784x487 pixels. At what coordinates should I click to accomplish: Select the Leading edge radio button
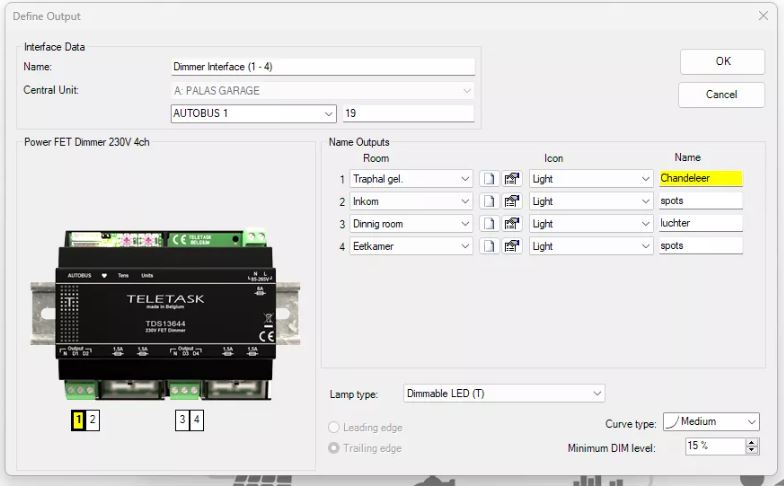click(x=334, y=428)
